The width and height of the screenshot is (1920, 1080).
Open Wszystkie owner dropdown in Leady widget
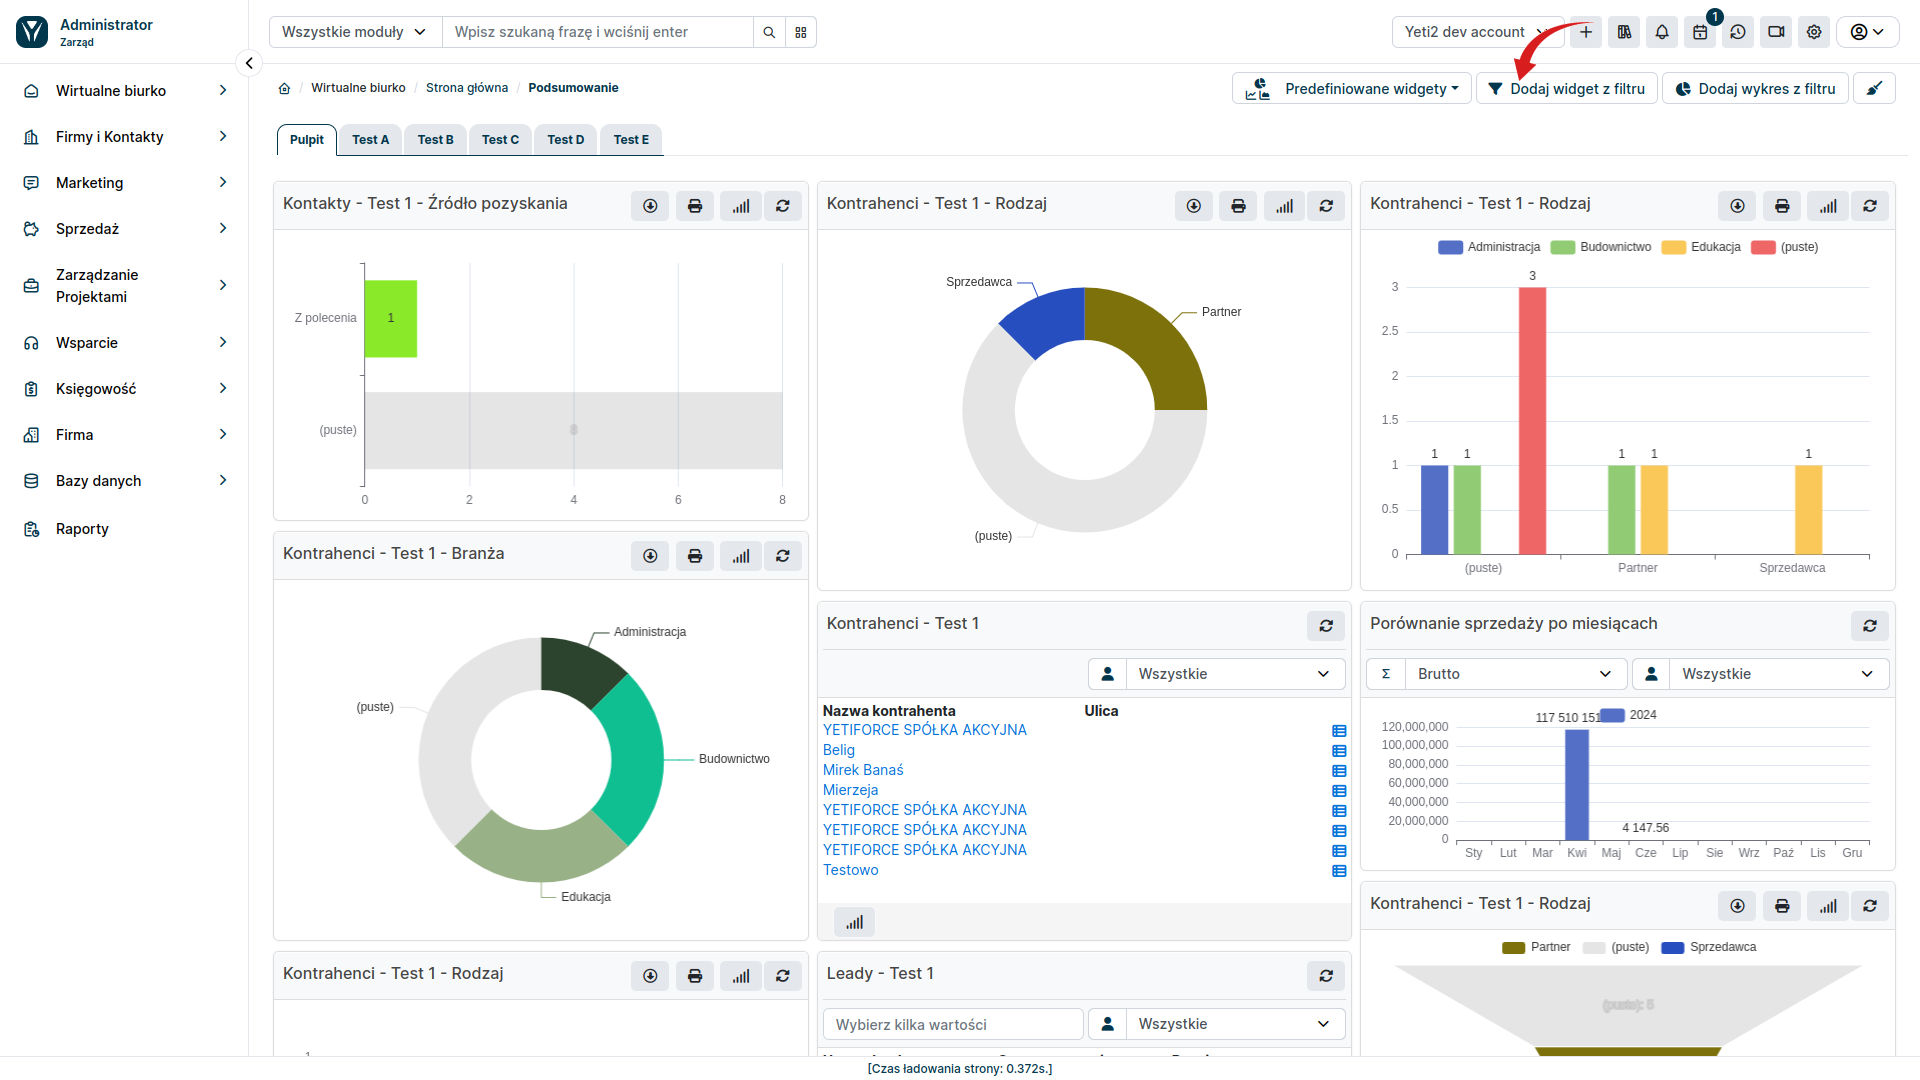1236,1024
